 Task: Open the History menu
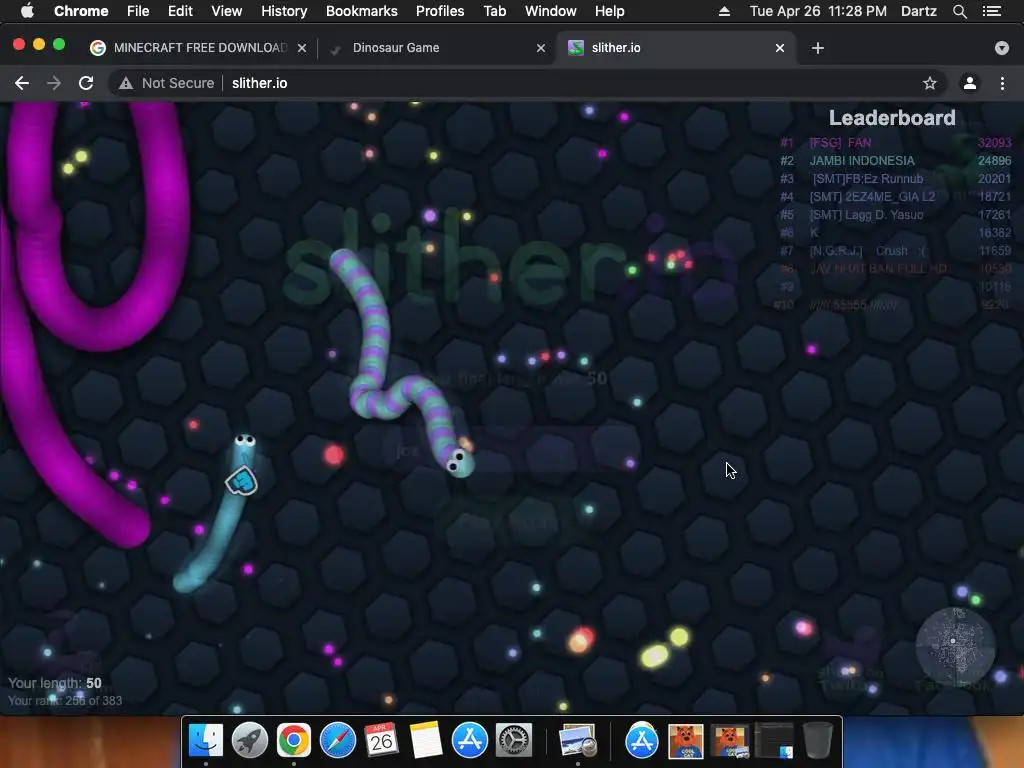pyautogui.click(x=284, y=11)
